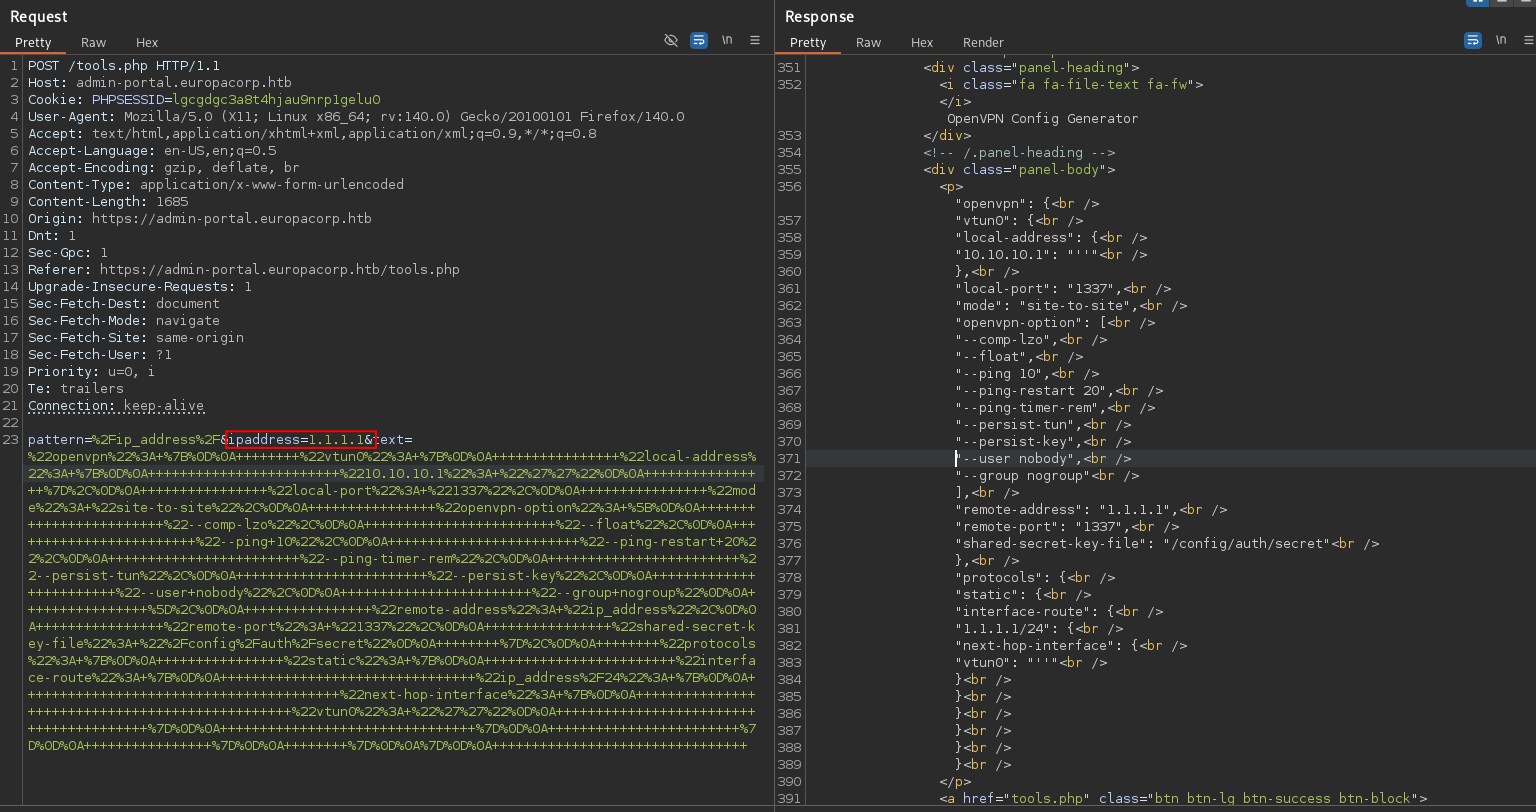
Task: Toggle \n line break display in Request panel
Action: (726, 40)
